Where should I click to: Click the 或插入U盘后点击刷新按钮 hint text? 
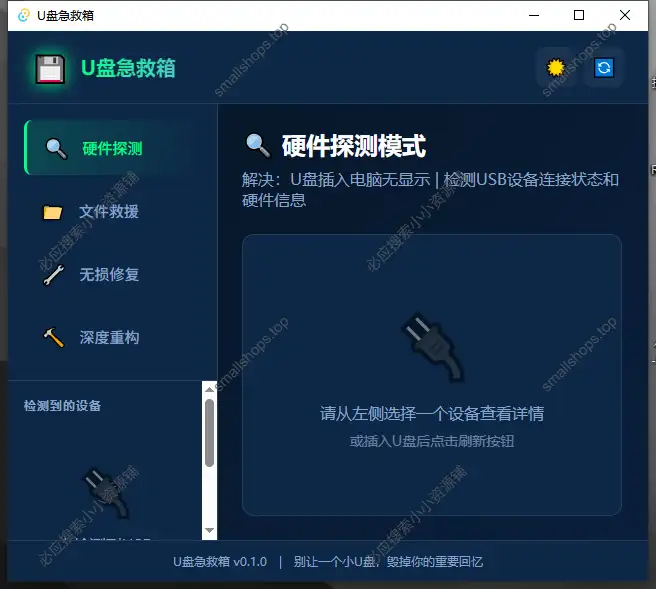432,441
